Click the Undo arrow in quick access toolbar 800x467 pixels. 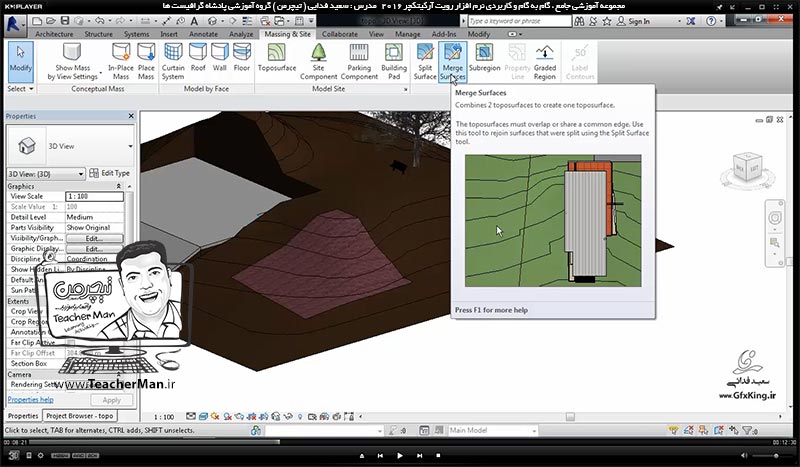(99, 21)
